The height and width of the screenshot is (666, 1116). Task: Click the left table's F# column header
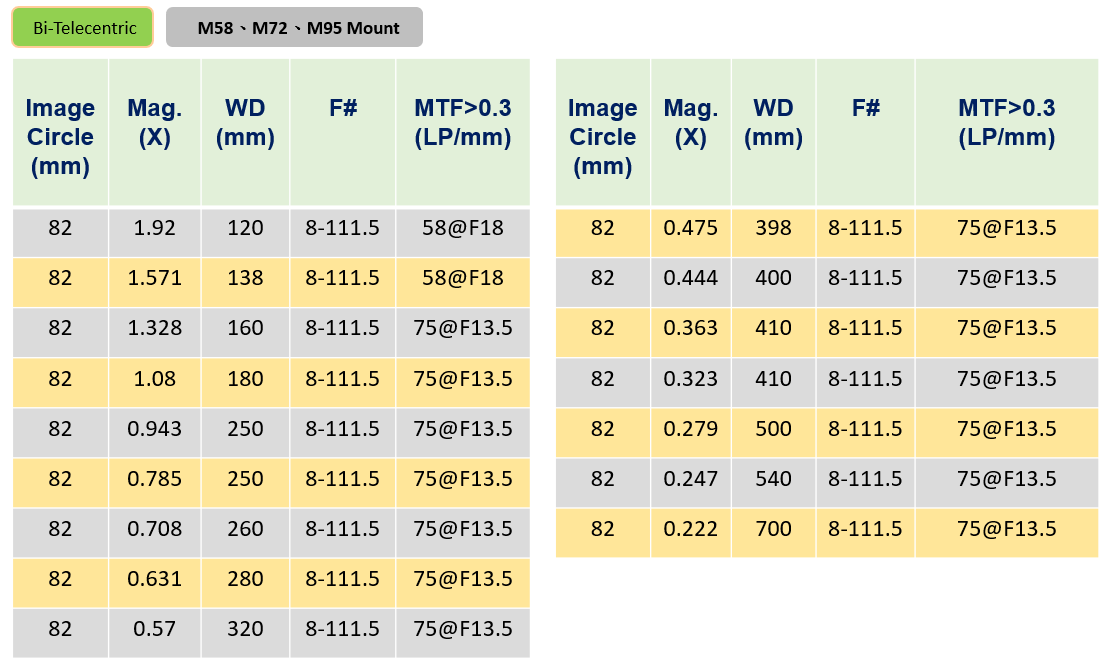[x=342, y=133]
